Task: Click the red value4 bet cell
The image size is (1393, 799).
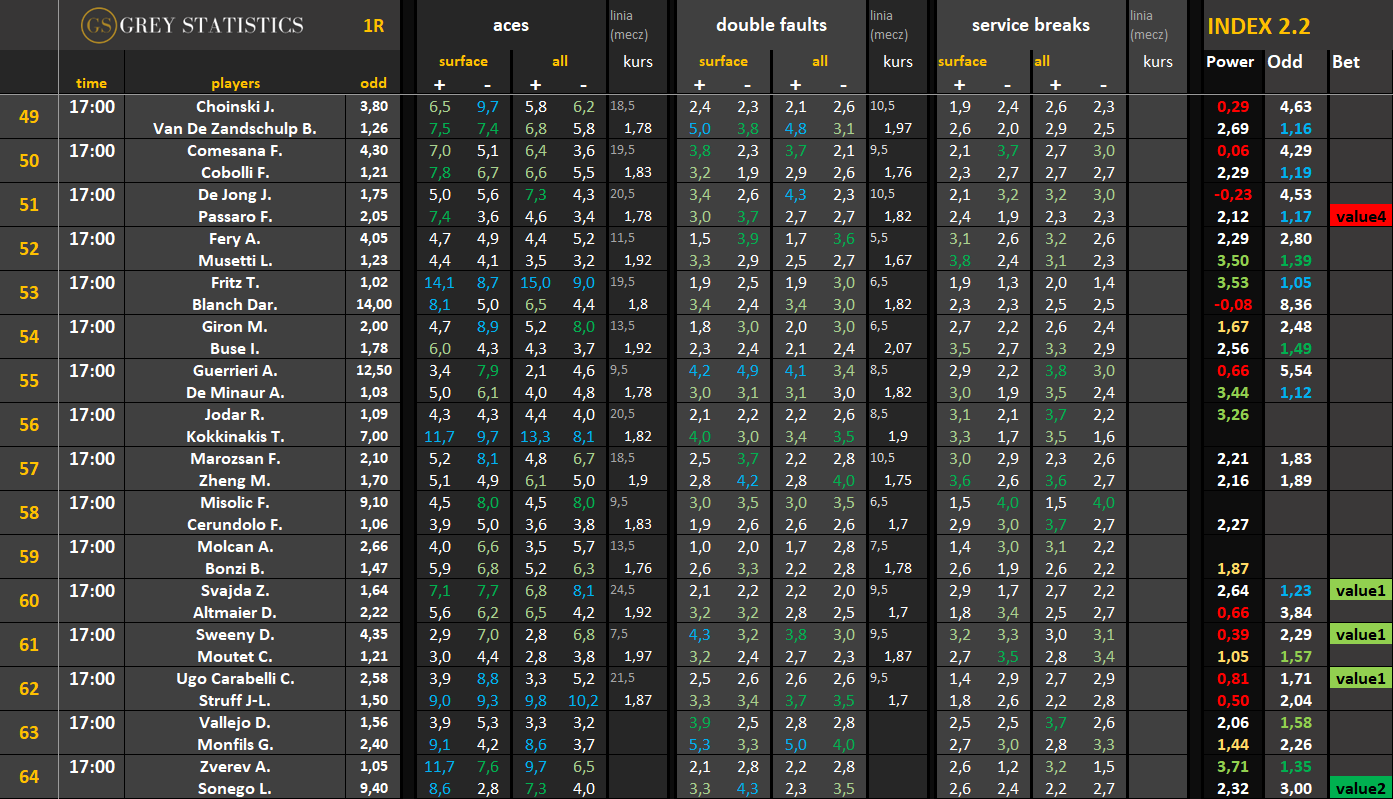Action: tap(1360, 216)
